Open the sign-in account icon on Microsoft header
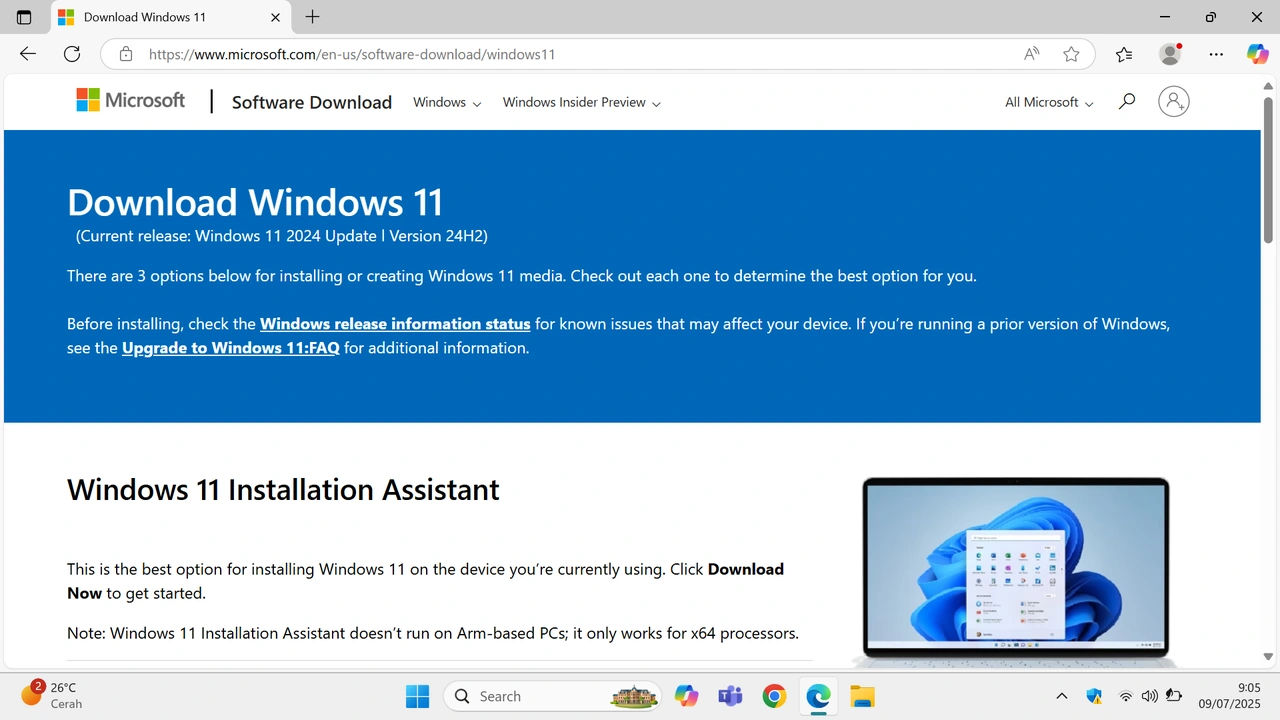 click(1174, 101)
